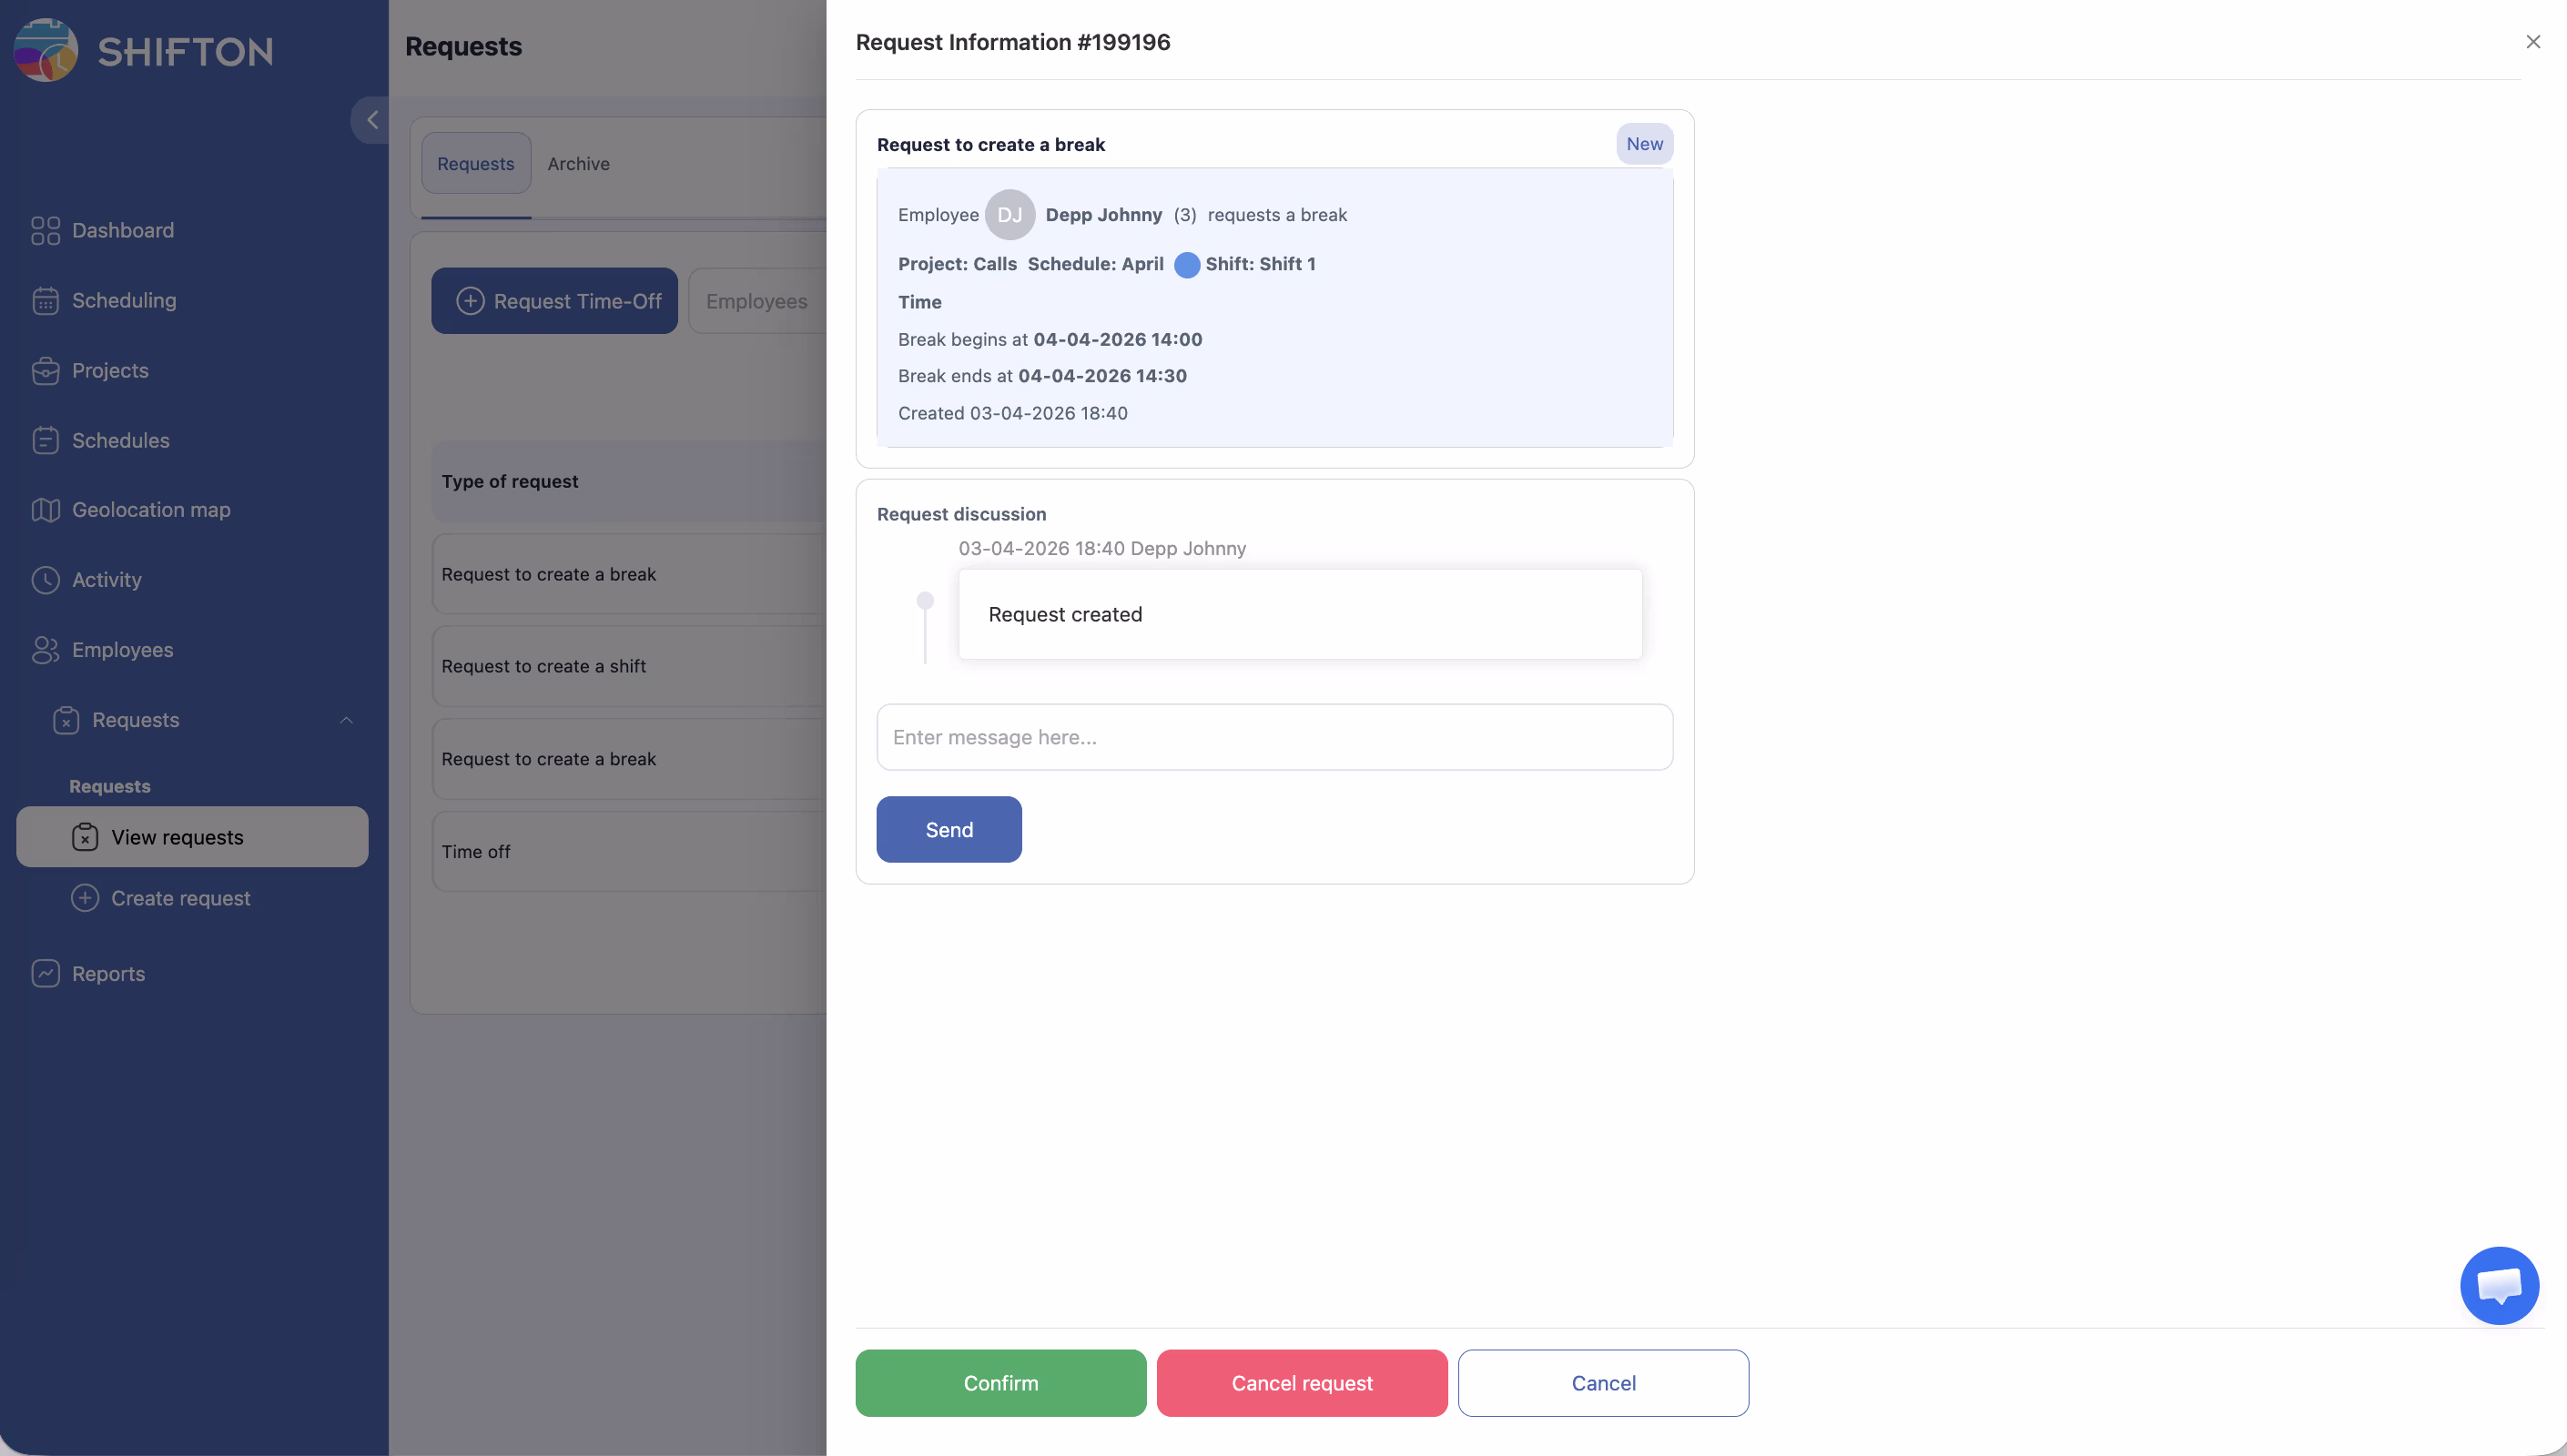The height and width of the screenshot is (1456, 2567).
Task: Close the Request Information panel
Action: pyautogui.click(x=2532, y=42)
